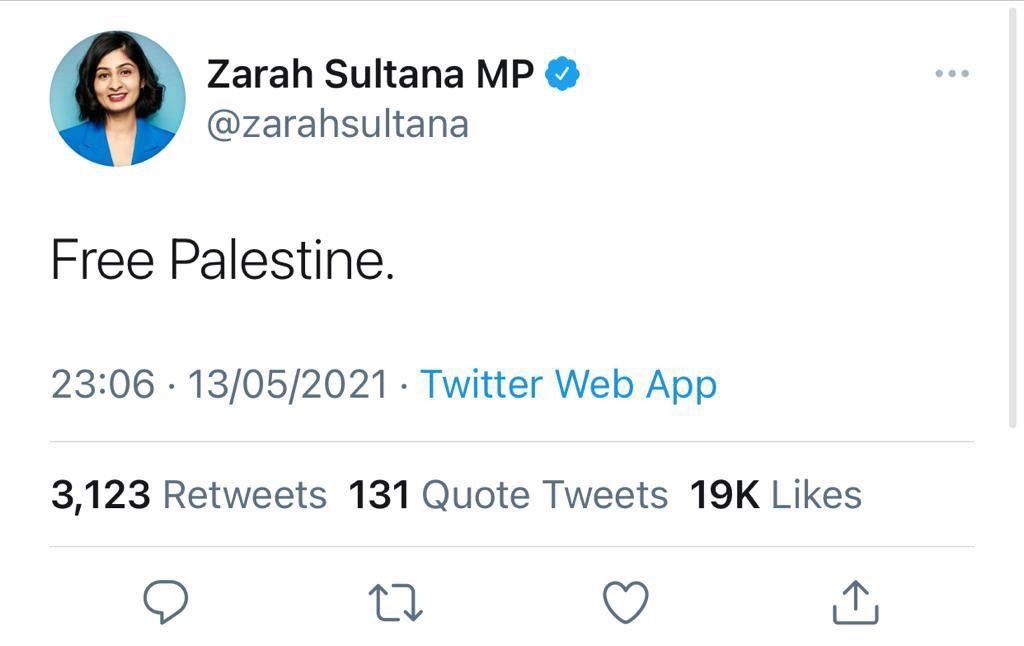Screen dimensions: 1024x646
Task: Open the Quote Tweets label
Action: point(544,495)
